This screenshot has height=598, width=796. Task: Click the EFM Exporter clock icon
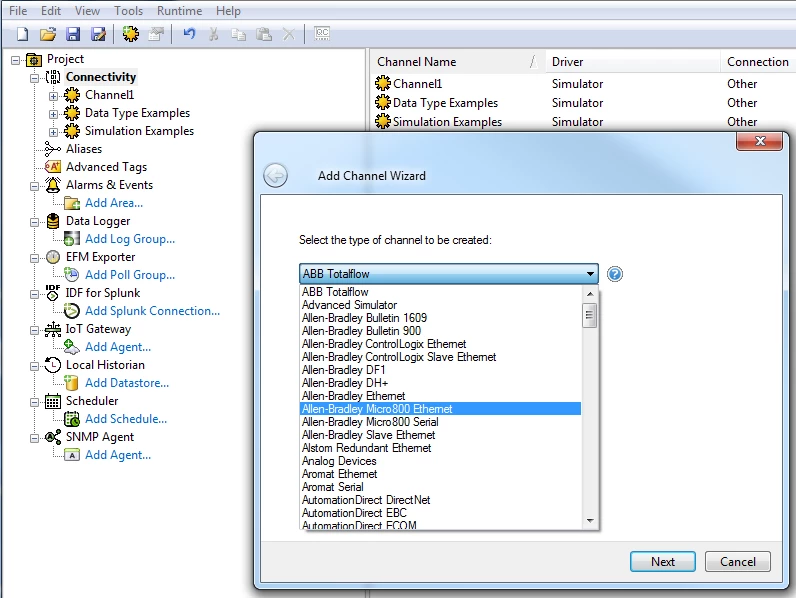coord(53,257)
